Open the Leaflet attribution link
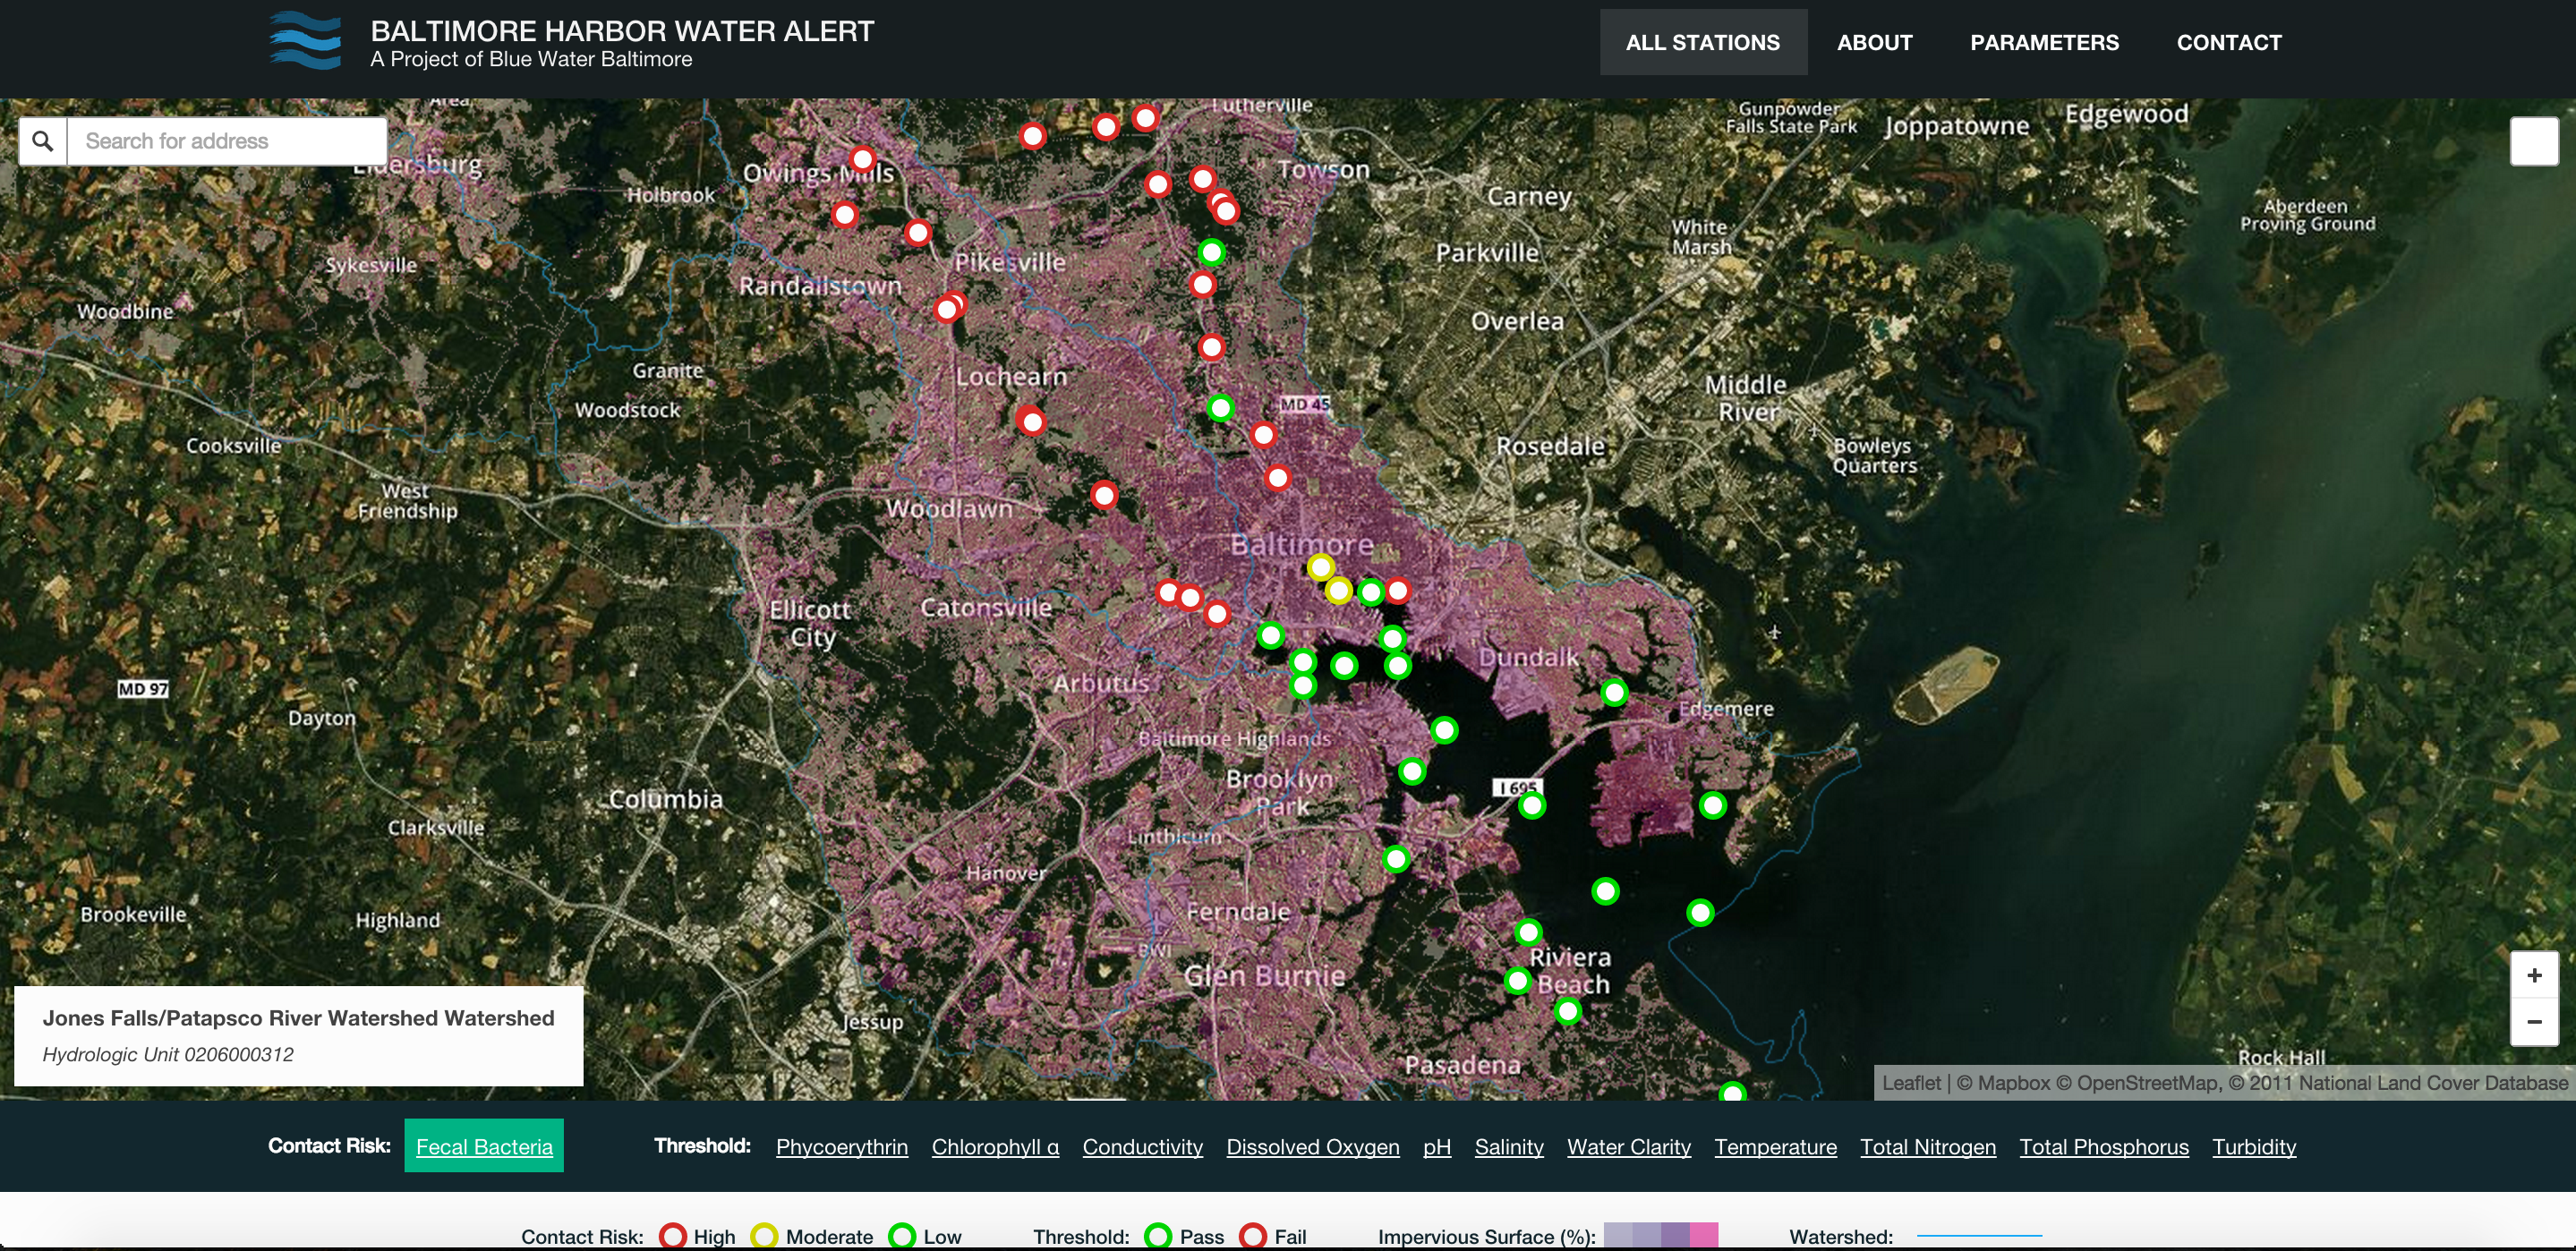 pos(1911,1083)
